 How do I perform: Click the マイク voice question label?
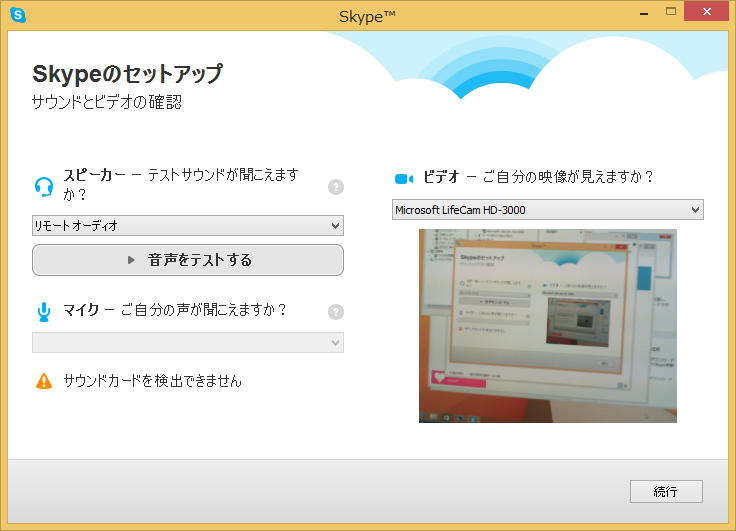175,310
